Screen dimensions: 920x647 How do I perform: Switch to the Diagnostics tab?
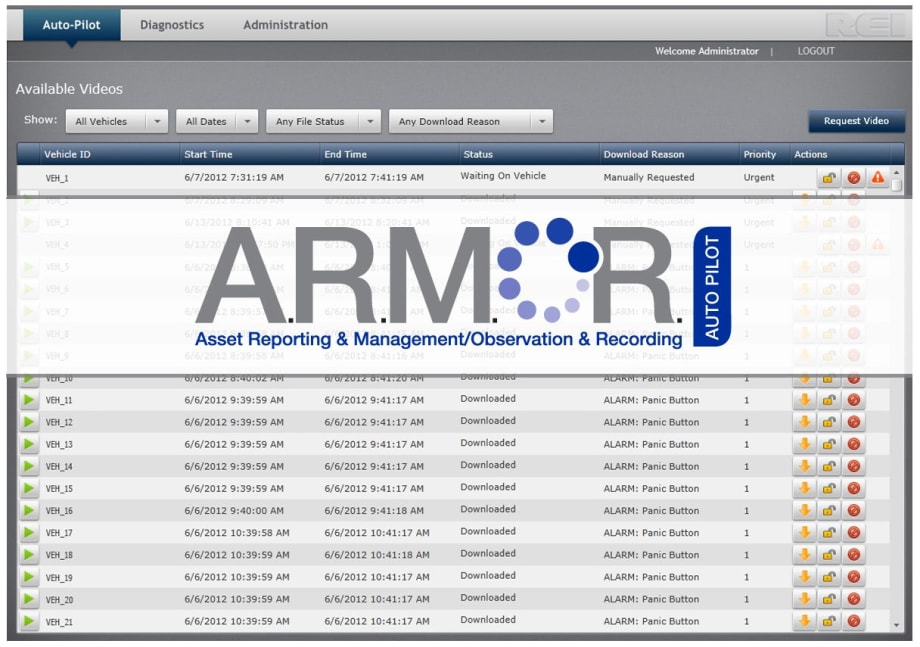tap(171, 25)
